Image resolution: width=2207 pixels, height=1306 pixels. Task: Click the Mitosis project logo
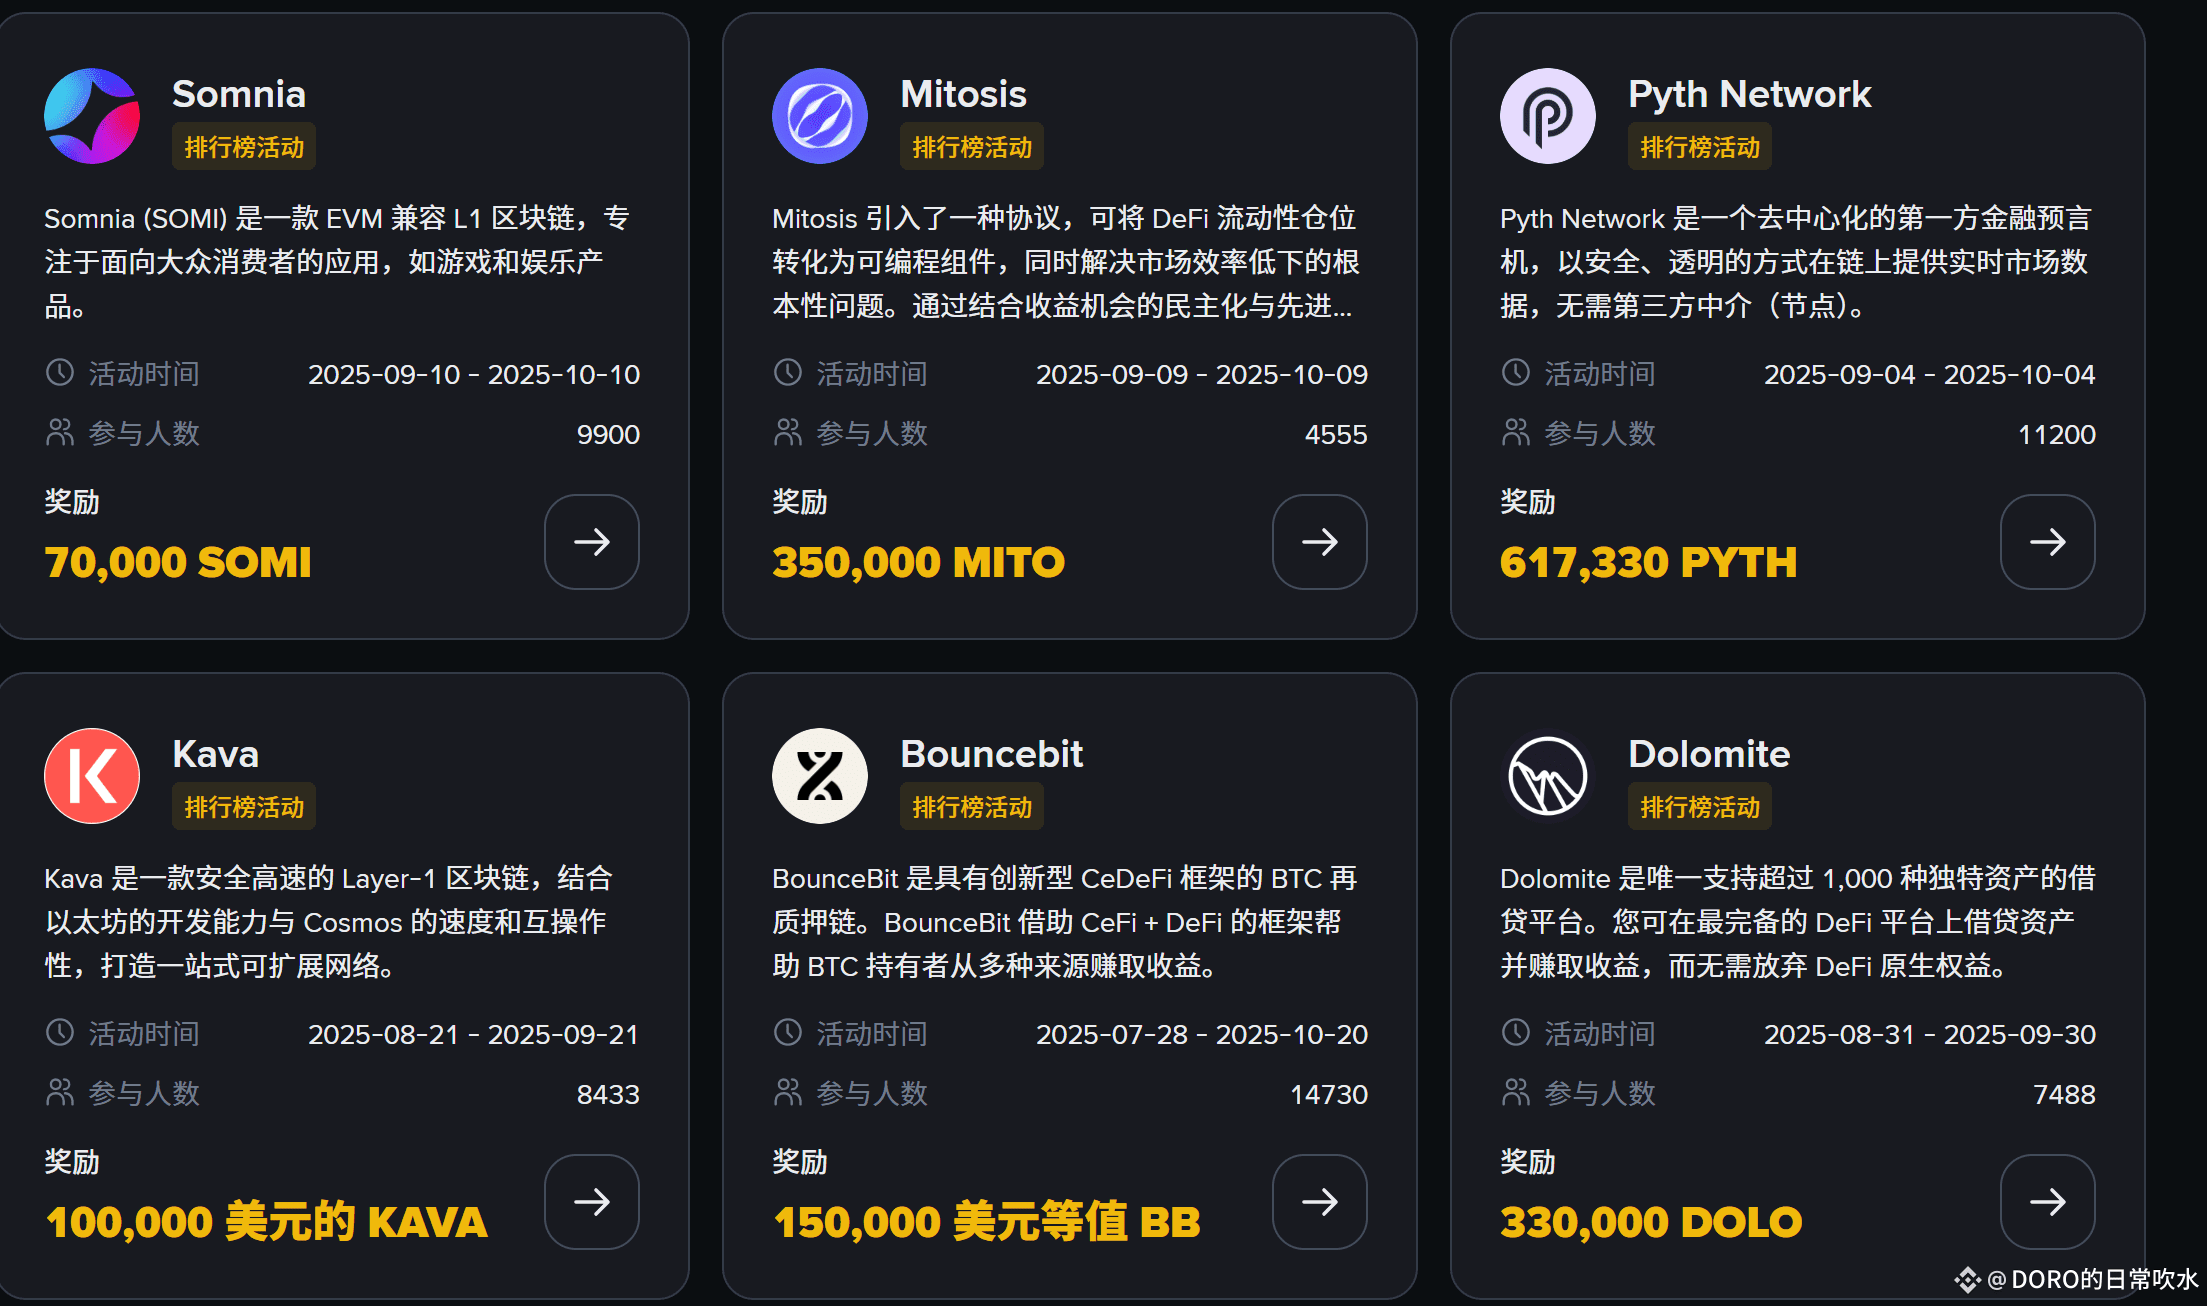(820, 116)
